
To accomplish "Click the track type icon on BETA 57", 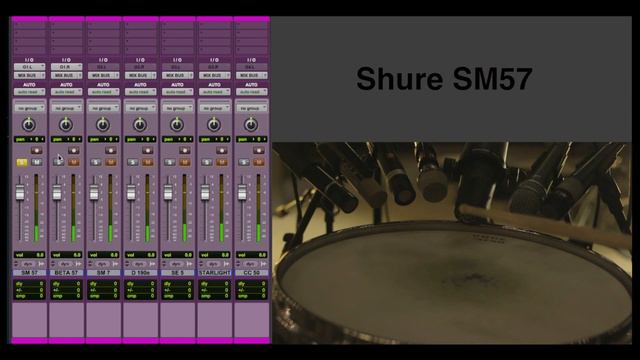I will click(53, 264).
